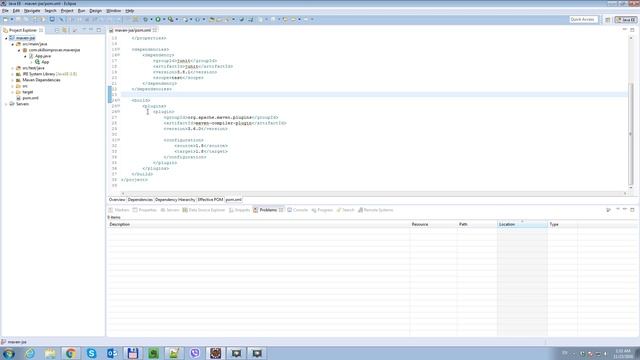Screen dimensions: 640x360
Task: Open the Snippets view tab
Action: pyautogui.click(x=239, y=210)
